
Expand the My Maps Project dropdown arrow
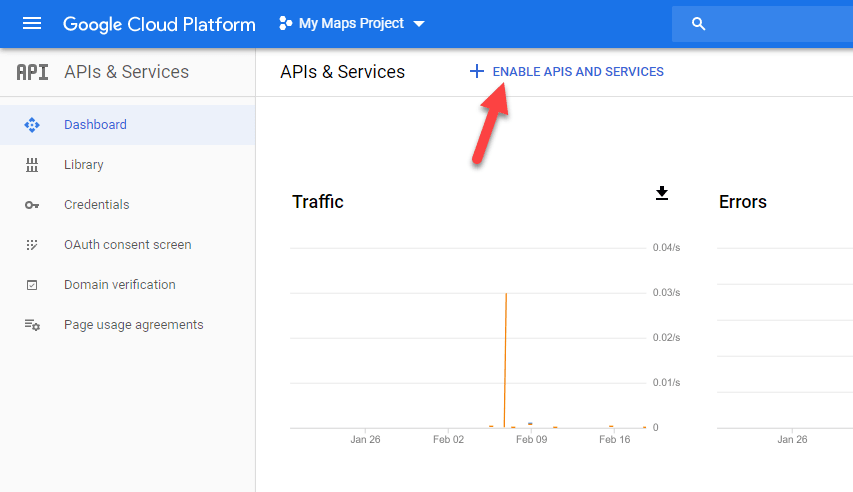click(x=419, y=24)
